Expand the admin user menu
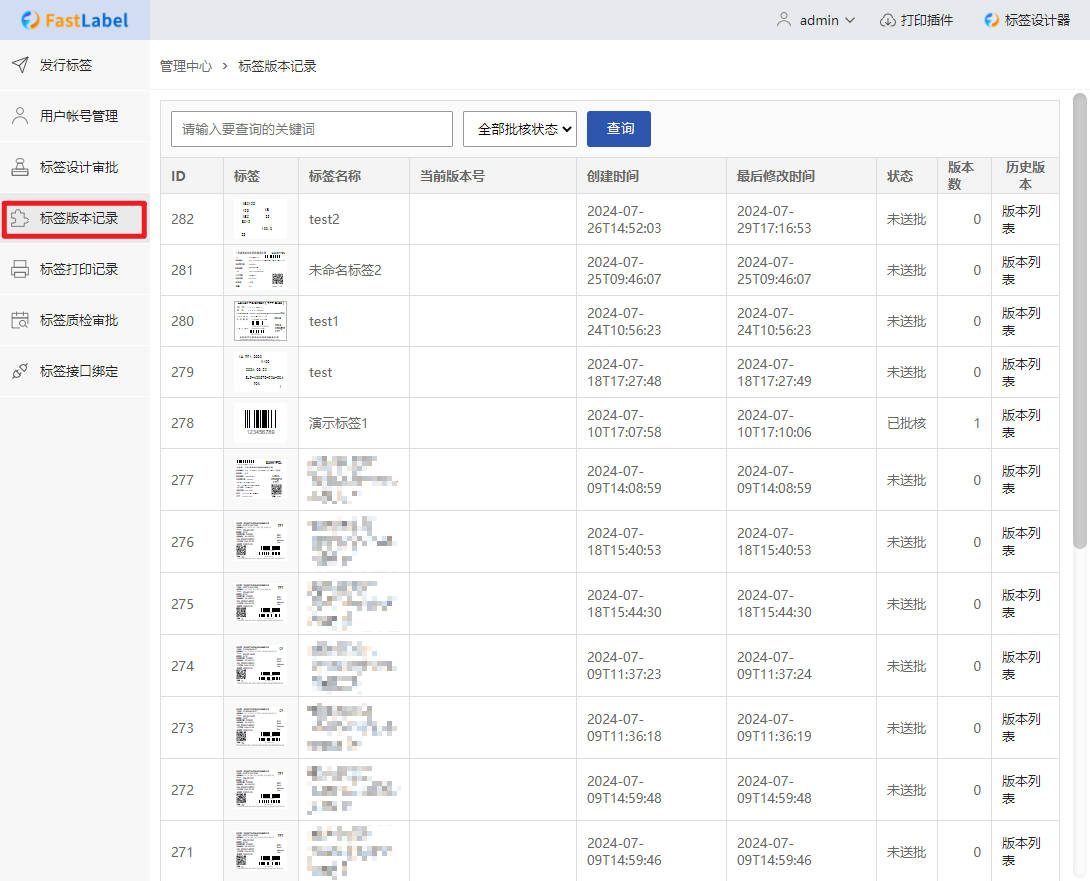Viewport: 1090px width, 881px height. [x=816, y=20]
